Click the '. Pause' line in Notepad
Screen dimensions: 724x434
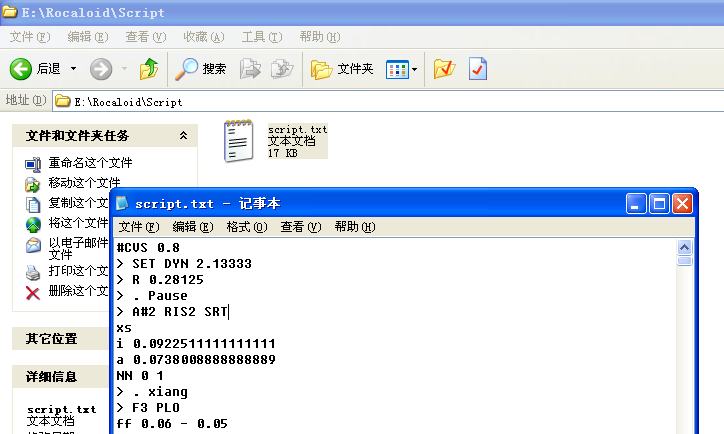[x=152, y=295]
